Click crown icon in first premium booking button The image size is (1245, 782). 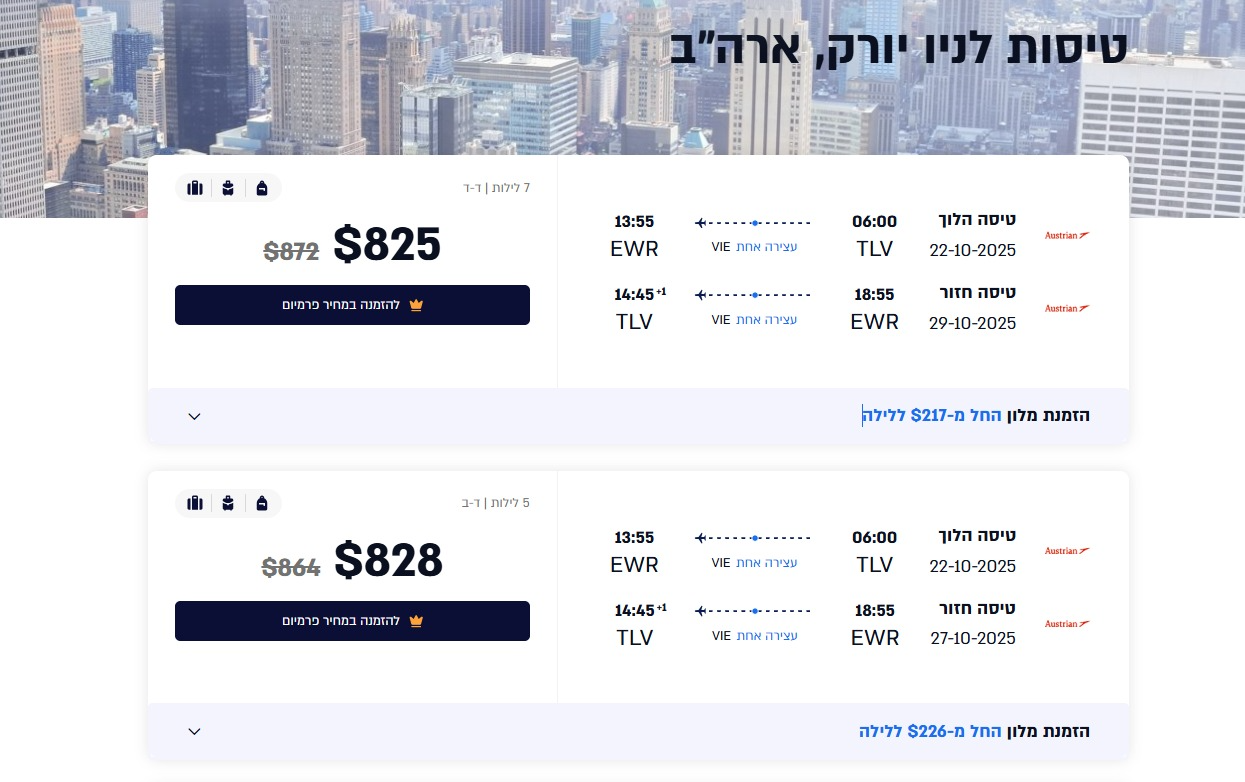click(x=416, y=305)
